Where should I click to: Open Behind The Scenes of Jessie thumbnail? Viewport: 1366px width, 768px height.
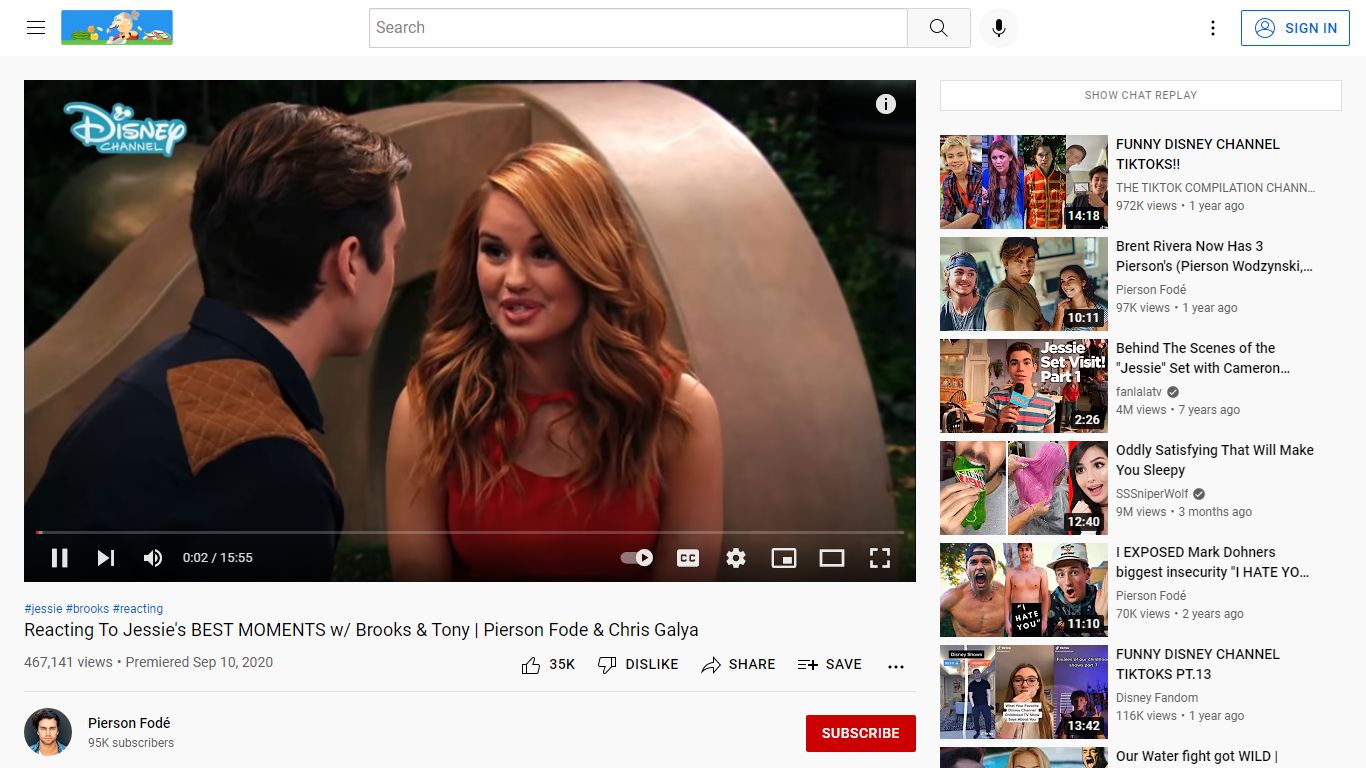[1024, 386]
